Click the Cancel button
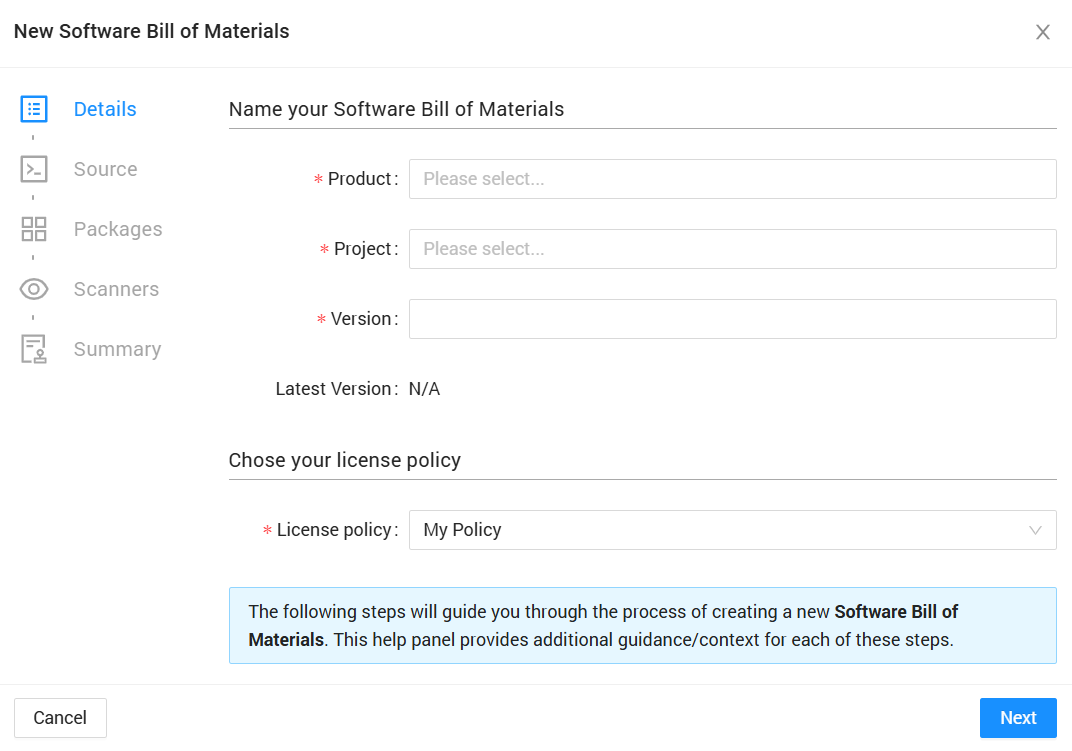 tap(60, 718)
